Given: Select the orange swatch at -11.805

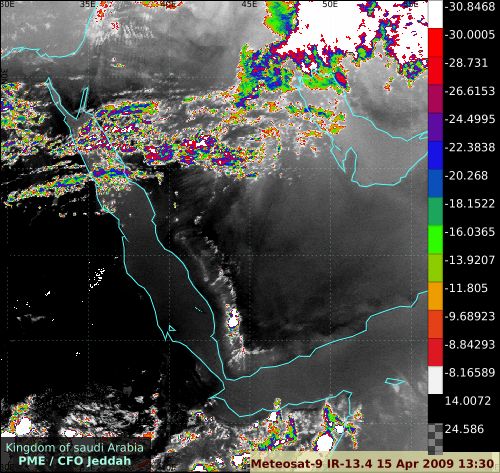Looking at the screenshot, I should click(435, 296).
